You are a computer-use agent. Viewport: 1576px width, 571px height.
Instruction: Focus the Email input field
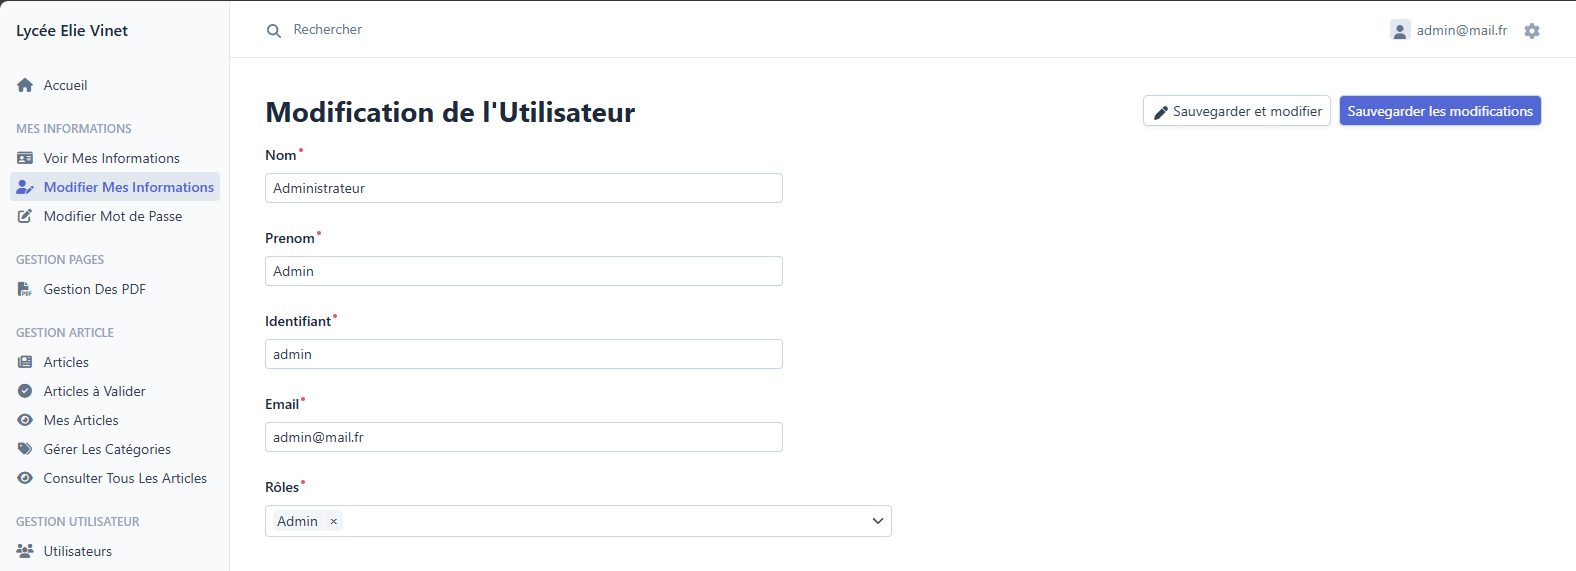pos(523,437)
